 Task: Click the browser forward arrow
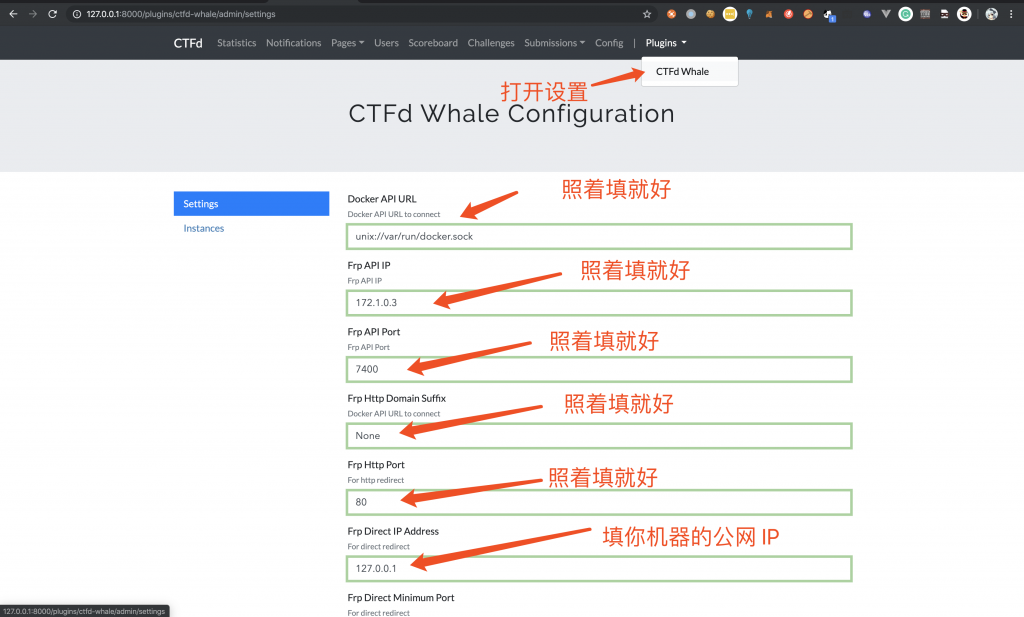33,14
